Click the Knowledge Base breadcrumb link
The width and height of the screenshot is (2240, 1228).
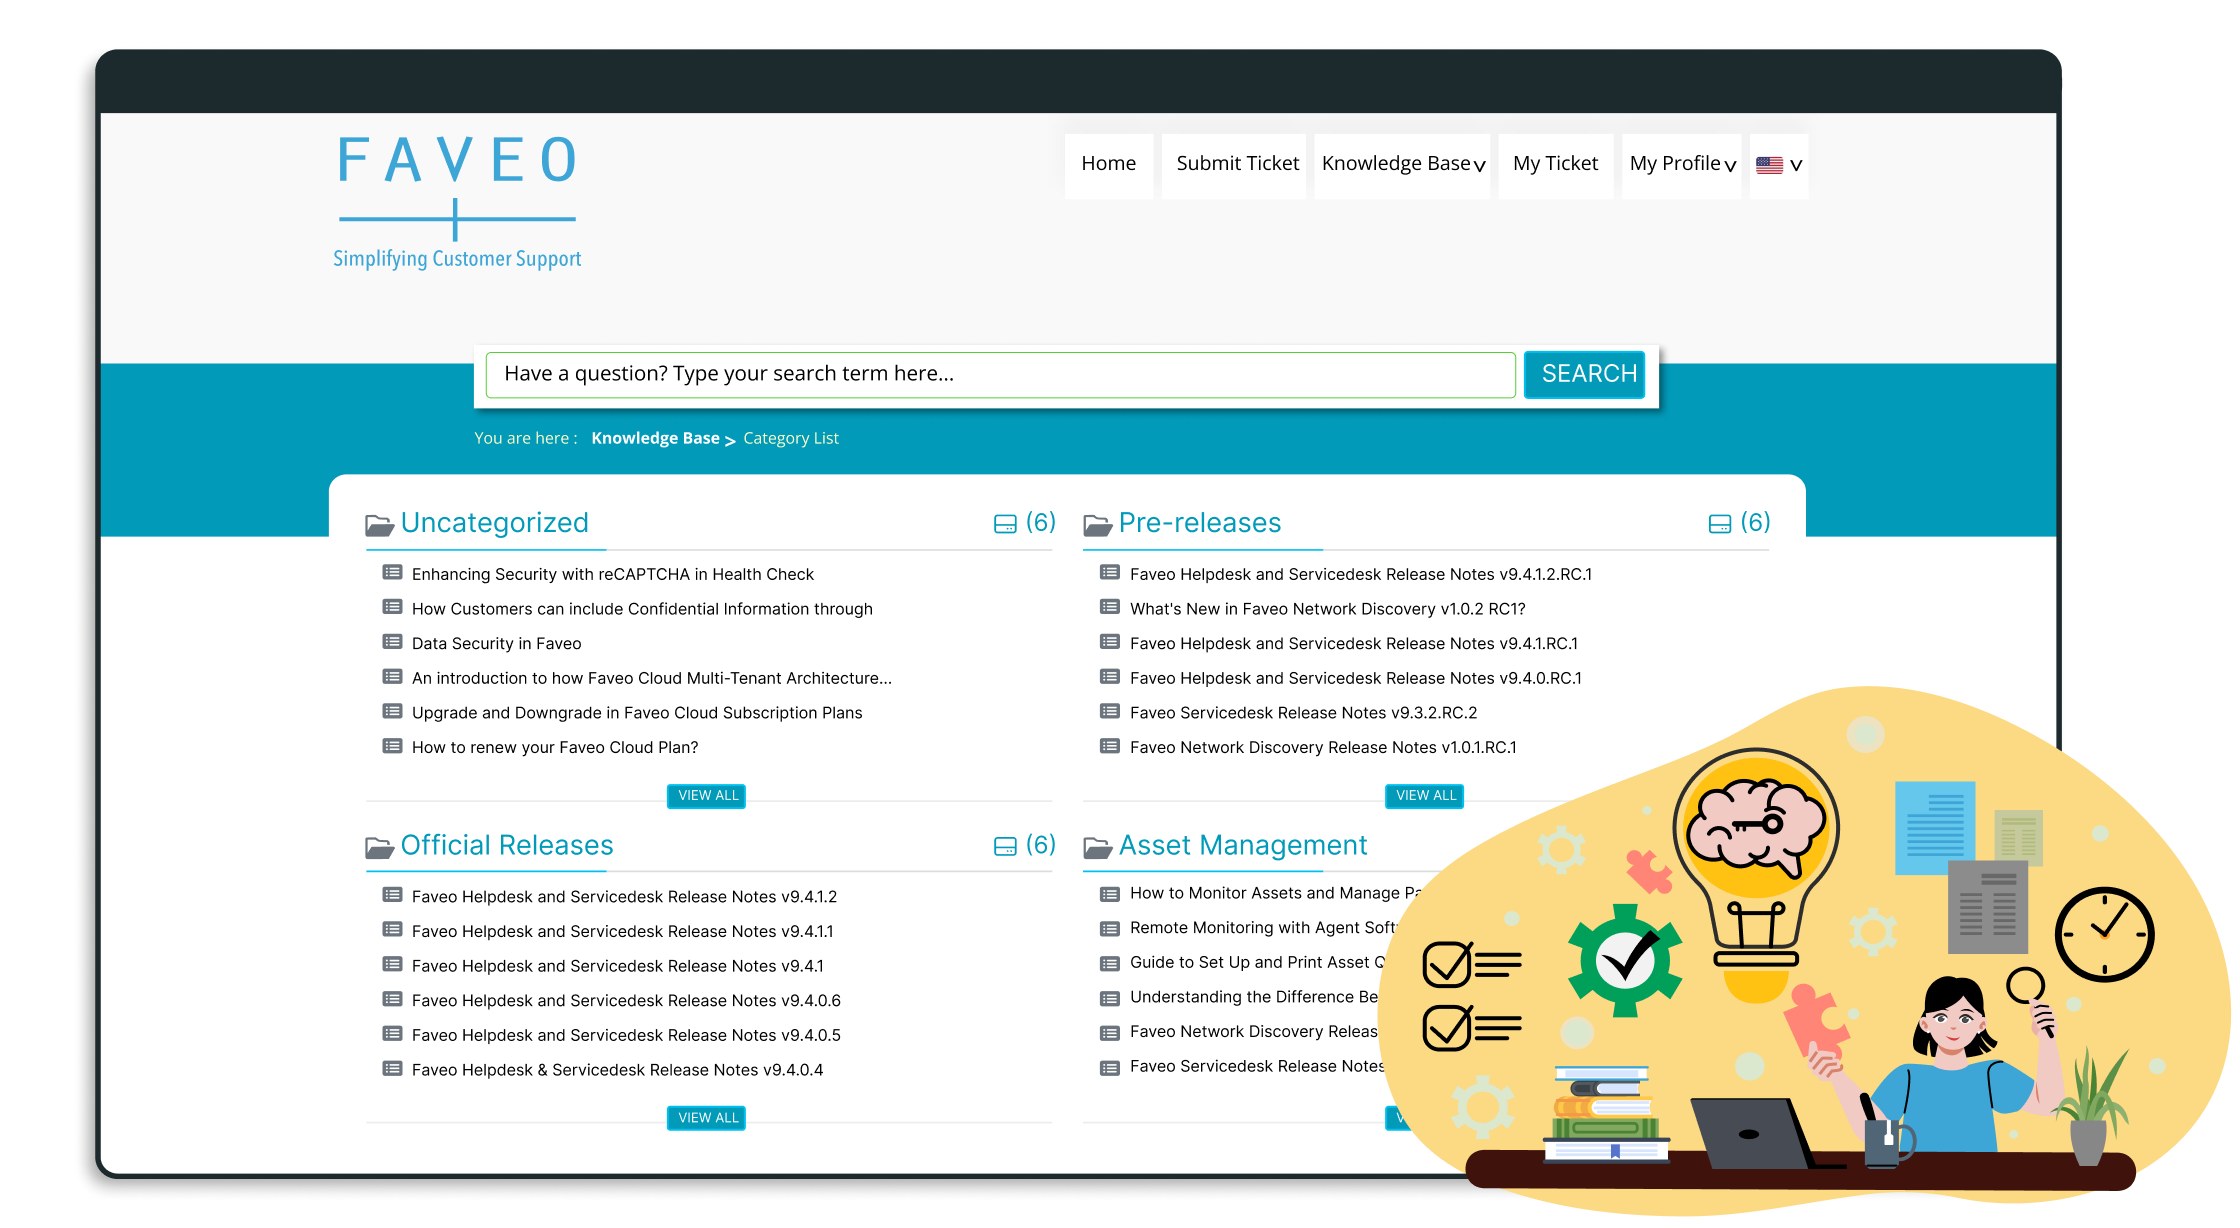point(656,438)
